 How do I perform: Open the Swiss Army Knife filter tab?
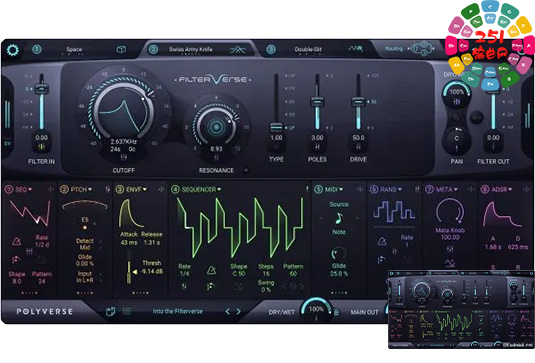tap(190, 49)
